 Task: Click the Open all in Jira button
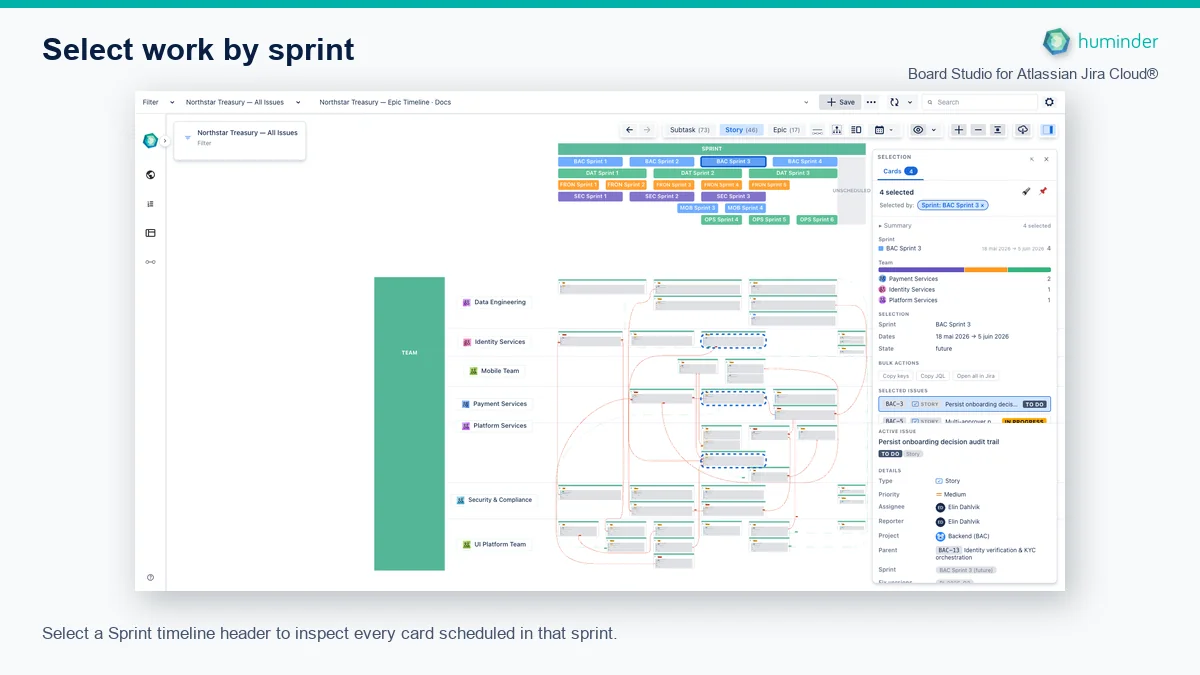[x=976, y=376]
